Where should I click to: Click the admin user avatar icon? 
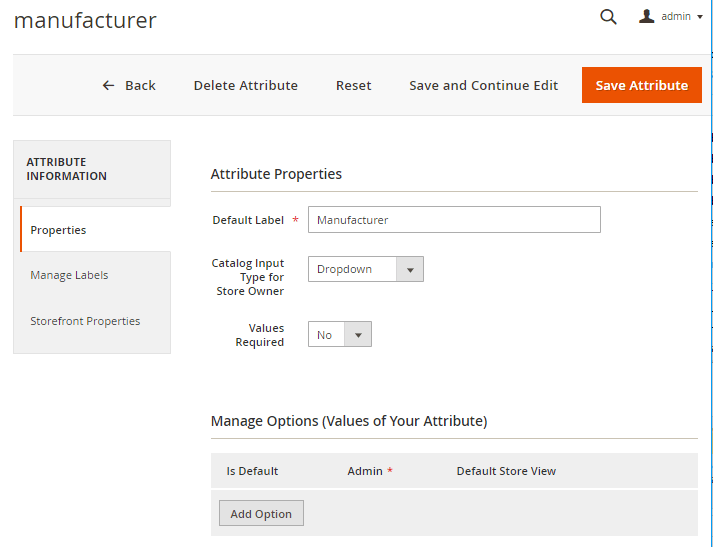click(x=647, y=16)
